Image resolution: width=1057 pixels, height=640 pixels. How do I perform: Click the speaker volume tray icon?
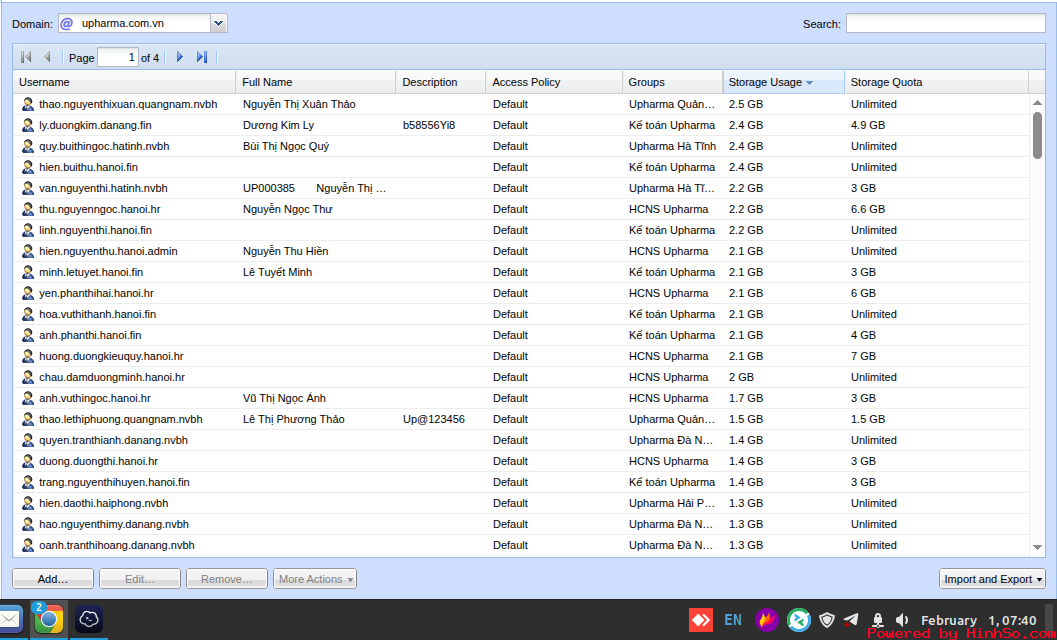[x=902, y=620]
